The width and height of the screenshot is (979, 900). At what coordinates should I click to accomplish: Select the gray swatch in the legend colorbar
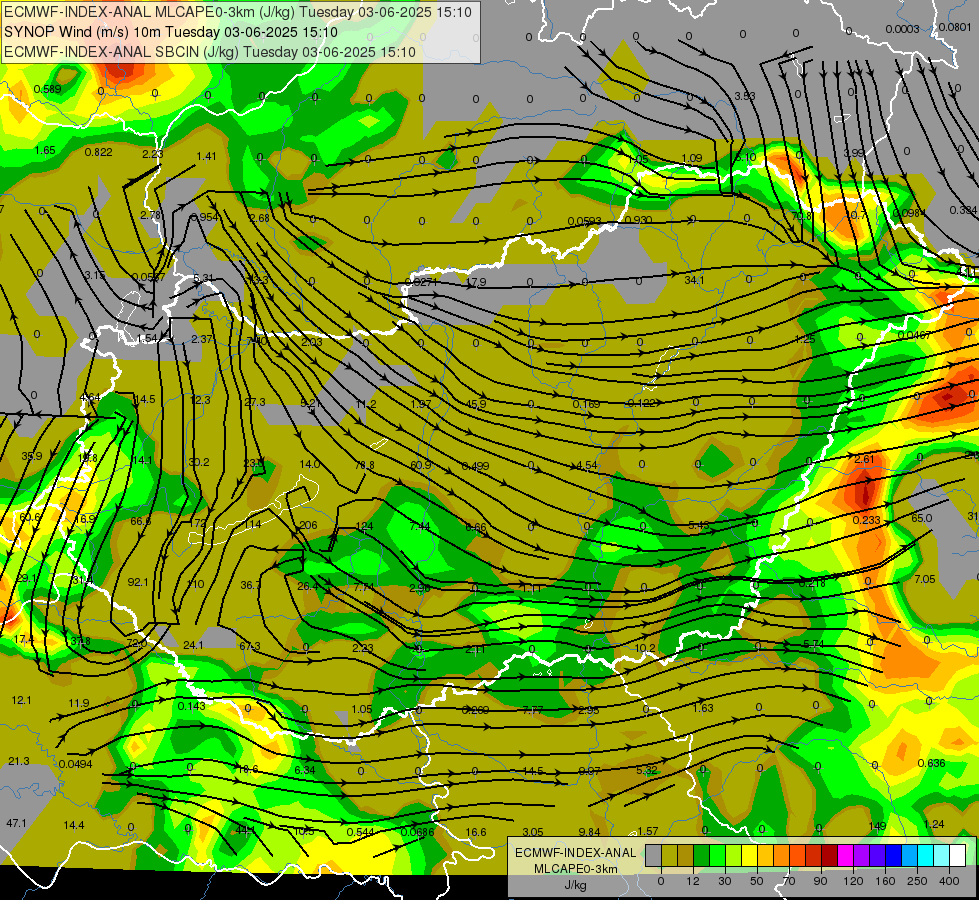point(653,856)
